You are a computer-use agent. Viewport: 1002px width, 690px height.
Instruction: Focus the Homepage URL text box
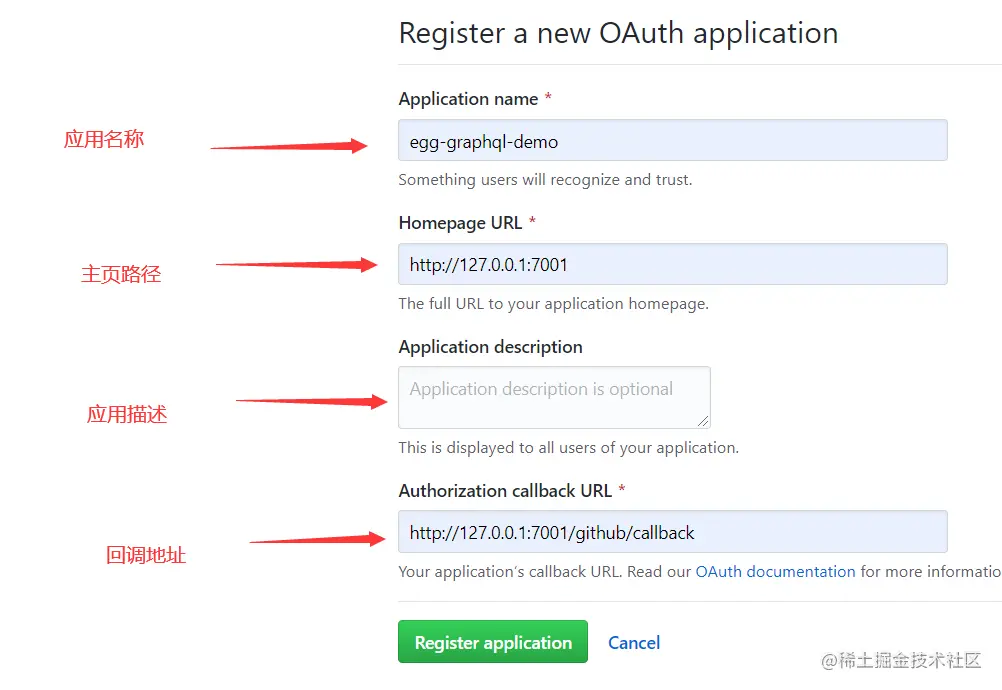(672, 265)
